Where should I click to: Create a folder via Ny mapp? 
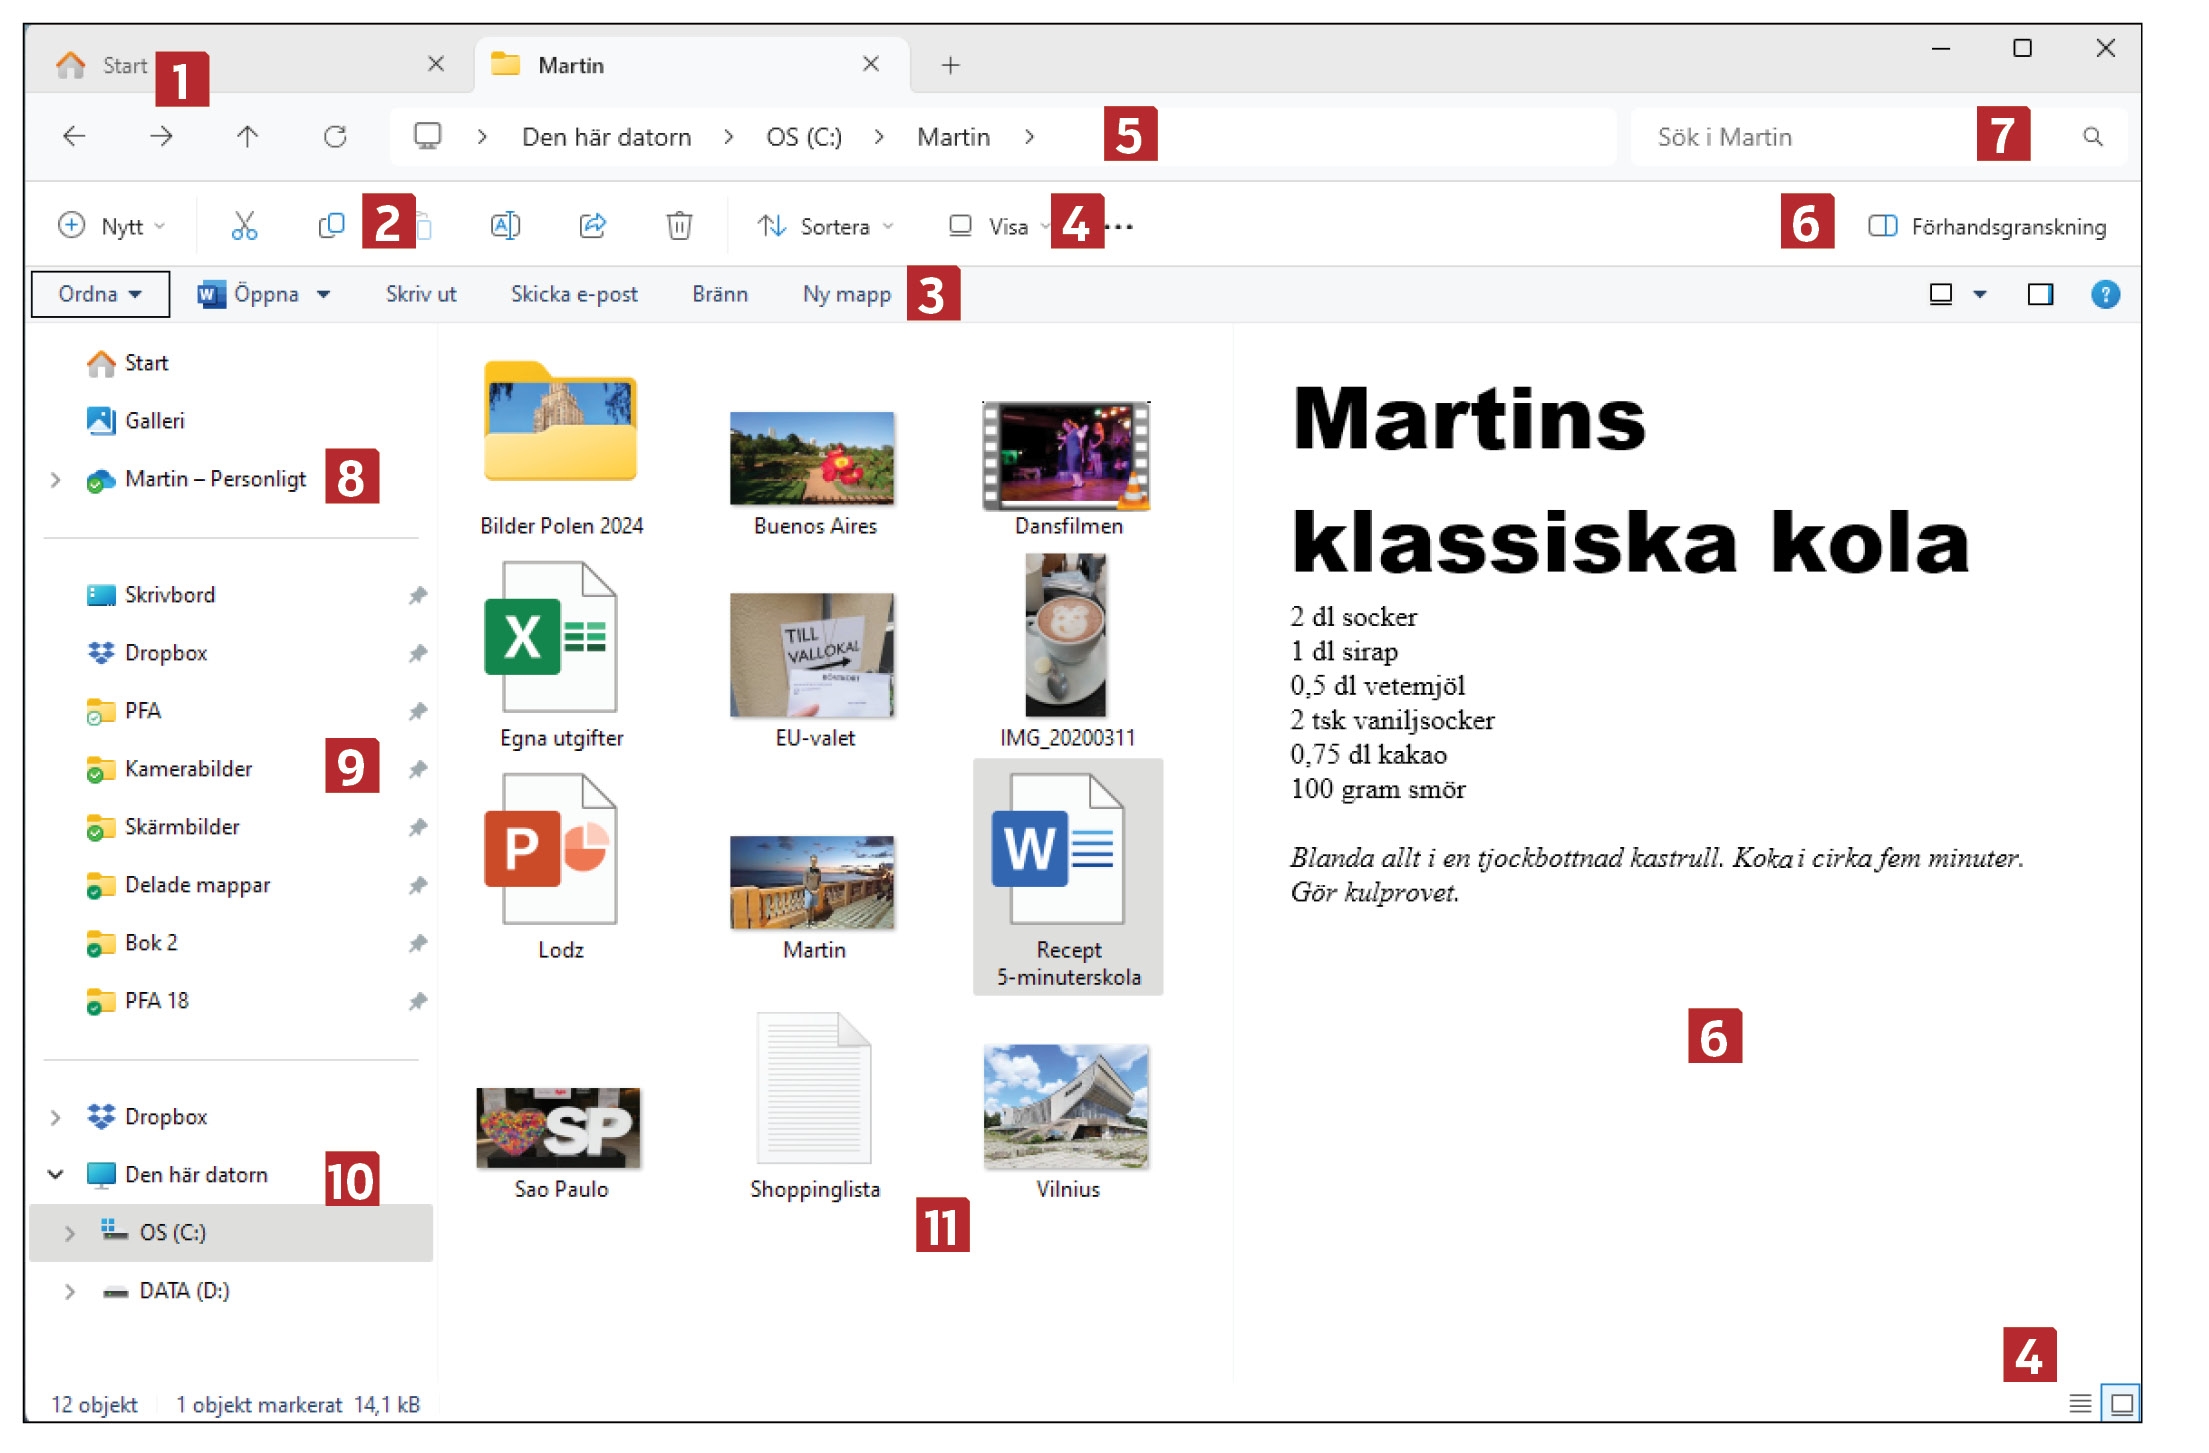click(845, 293)
